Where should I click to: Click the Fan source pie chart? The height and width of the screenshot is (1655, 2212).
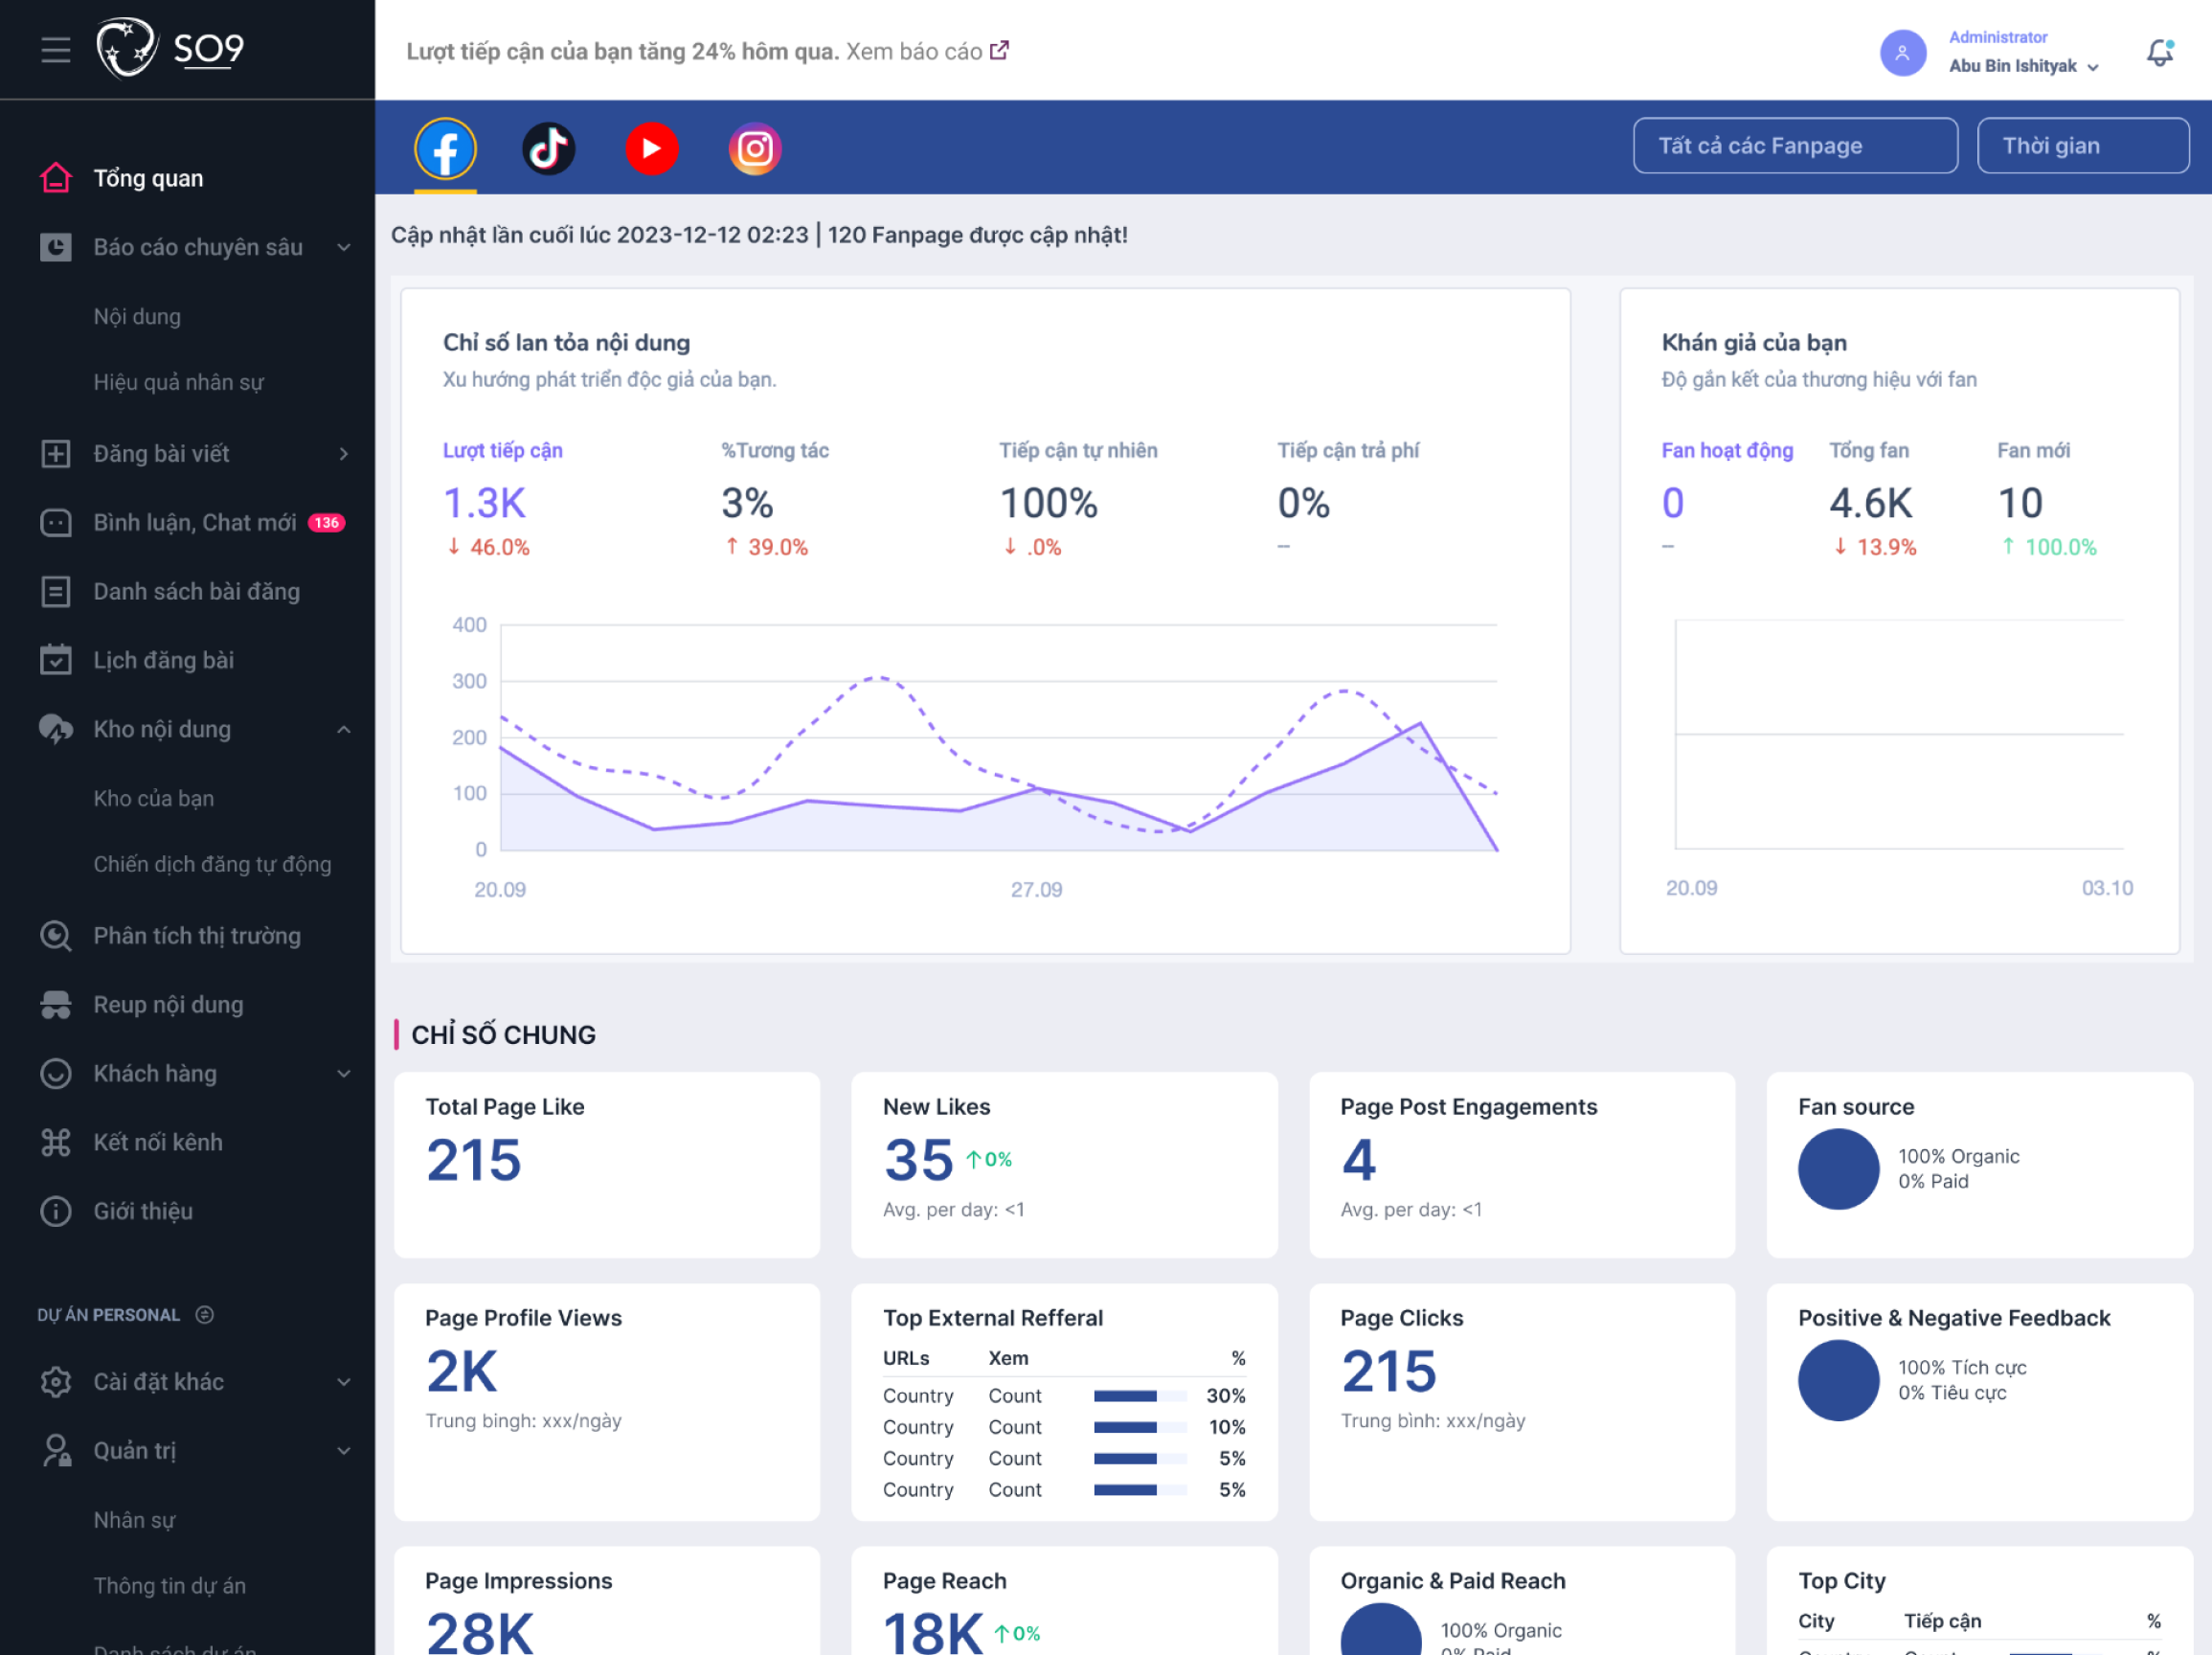pos(1839,1169)
